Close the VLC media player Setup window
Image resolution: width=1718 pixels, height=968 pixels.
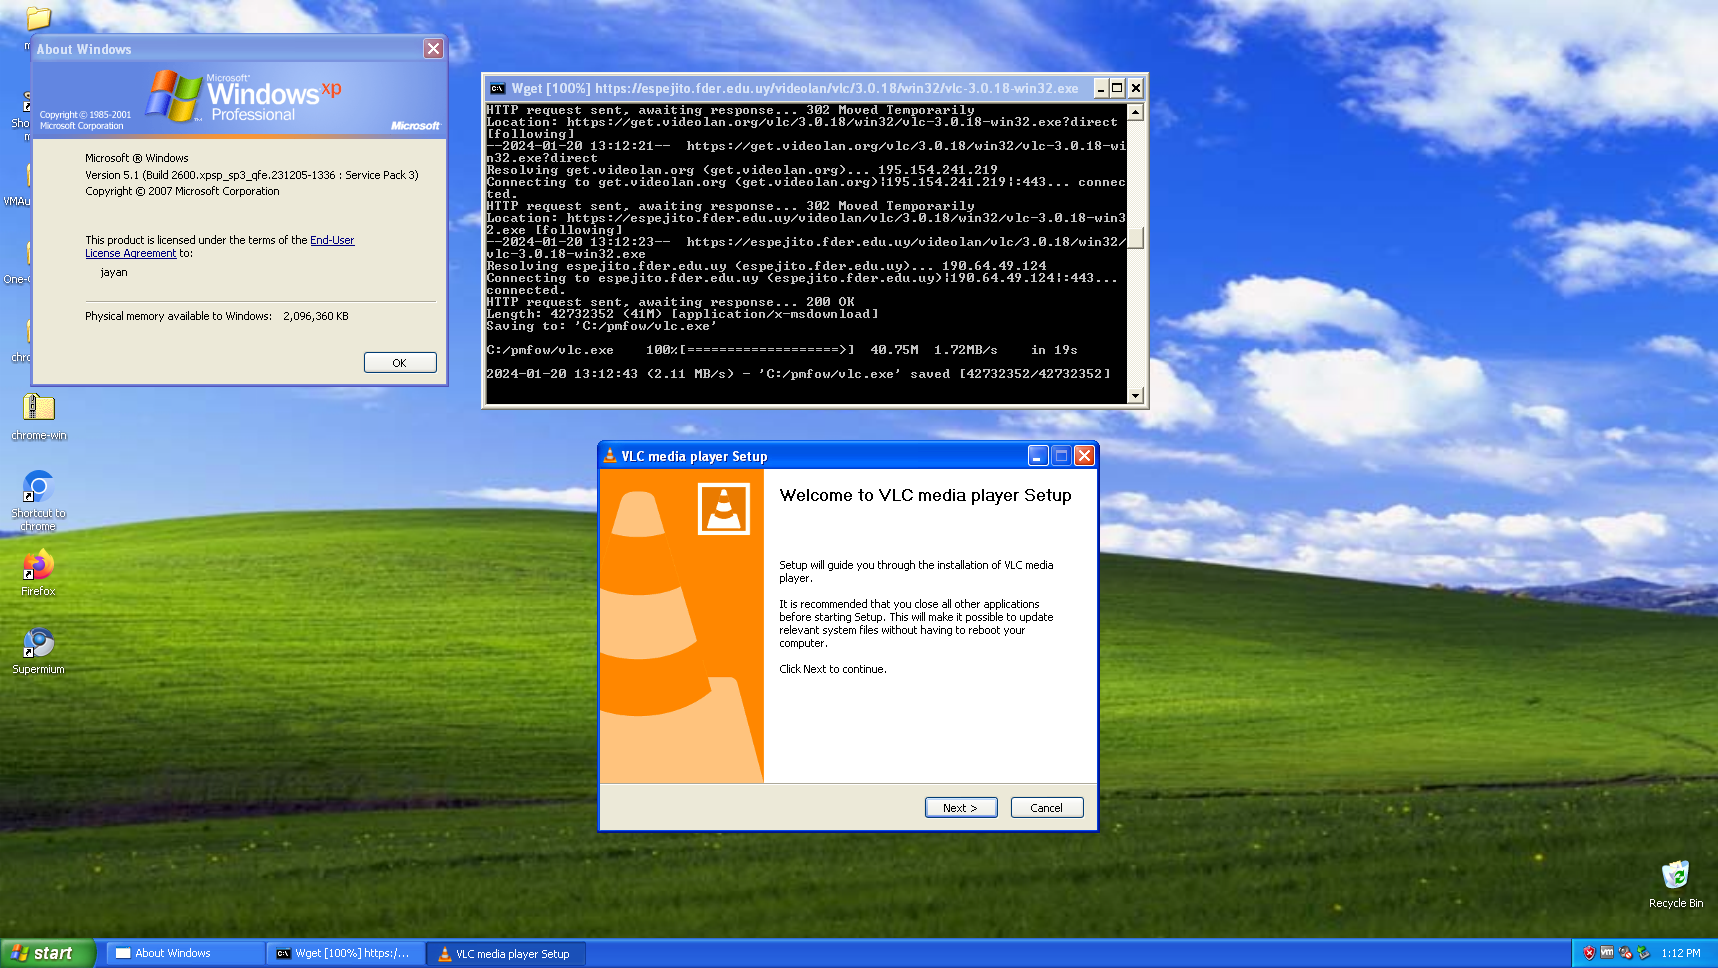(x=1084, y=456)
